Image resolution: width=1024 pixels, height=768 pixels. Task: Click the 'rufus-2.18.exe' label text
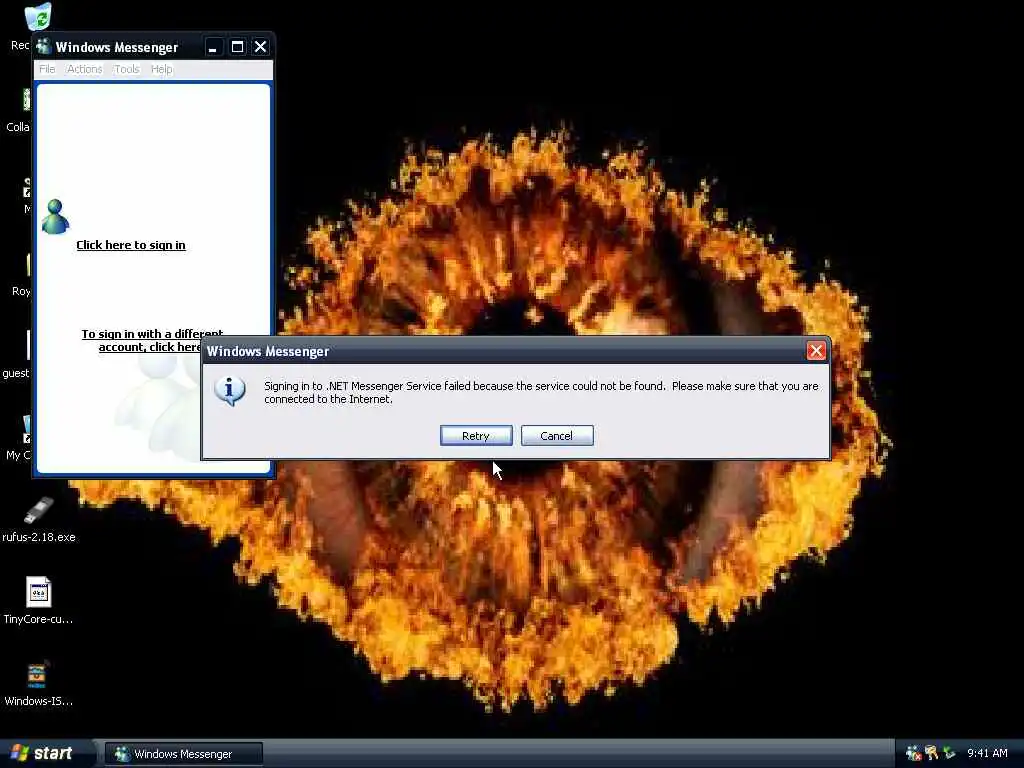click(39, 537)
